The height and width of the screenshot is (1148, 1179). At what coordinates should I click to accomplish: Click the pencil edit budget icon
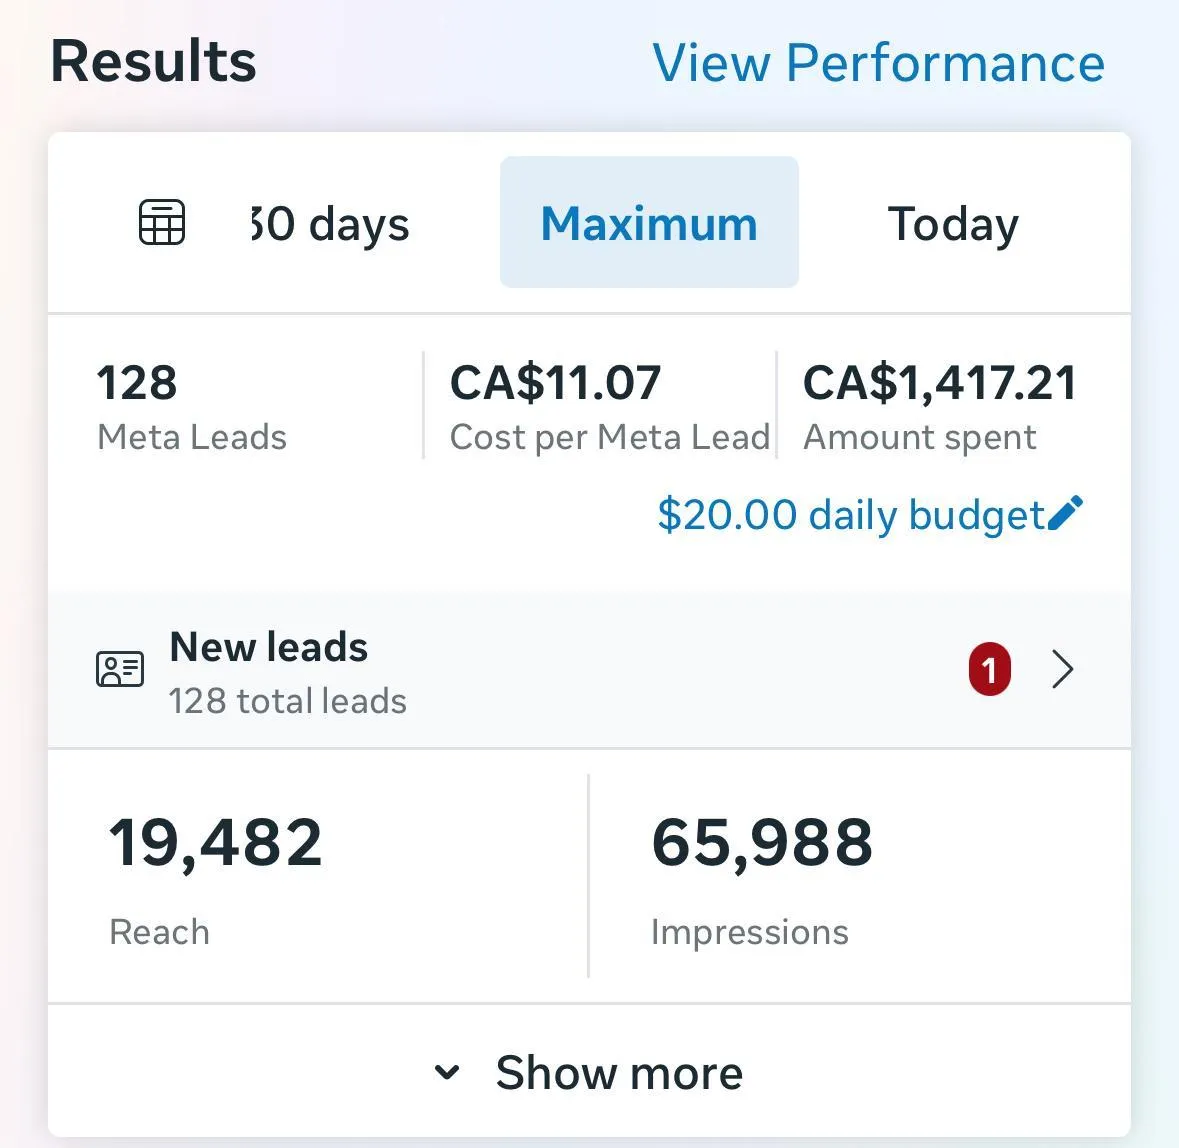coord(1065,513)
